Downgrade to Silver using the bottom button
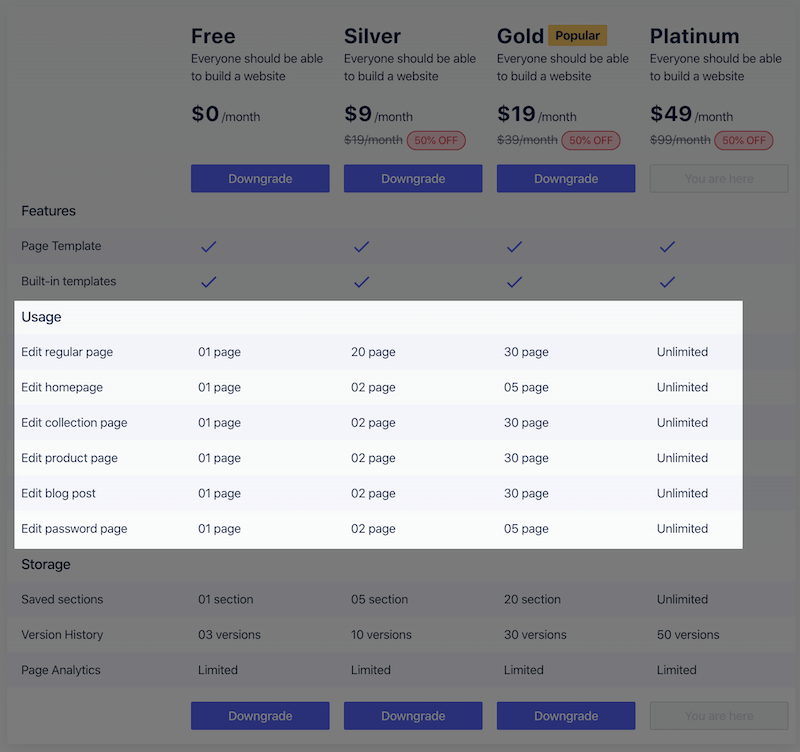This screenshot has width=800, height=752. coord(413,716)
